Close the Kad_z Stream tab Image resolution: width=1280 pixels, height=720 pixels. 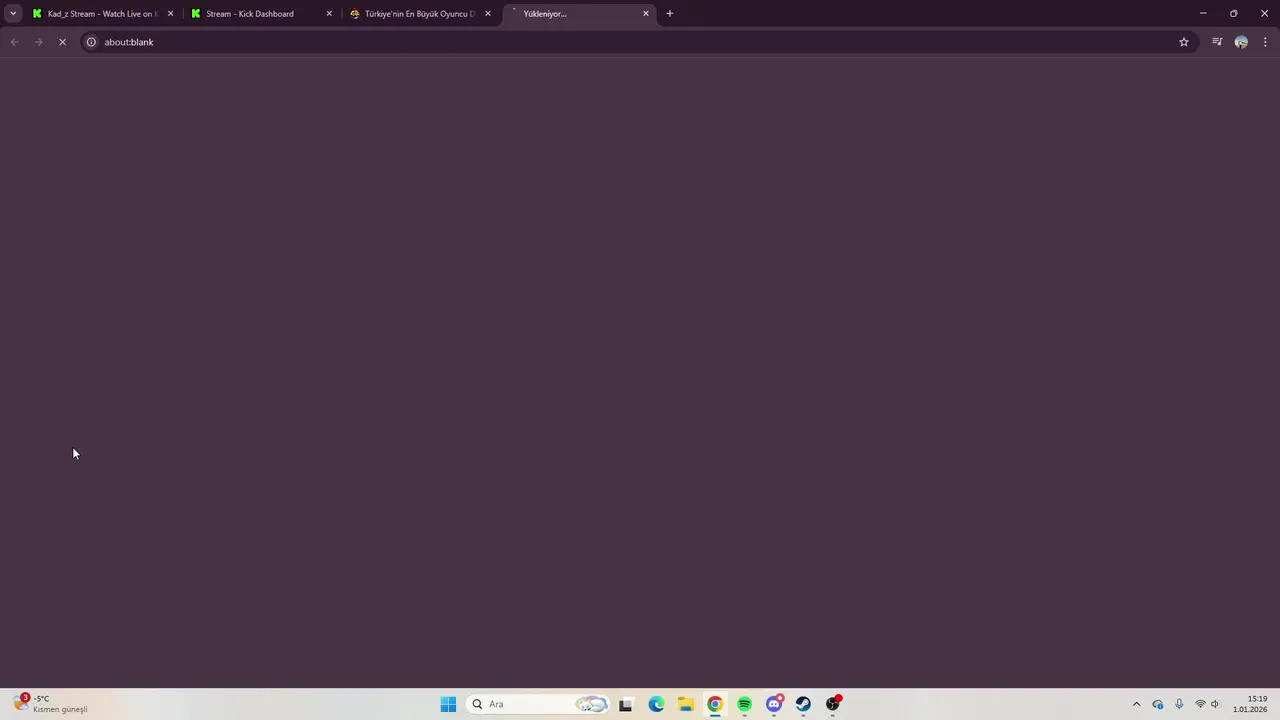pos(170,14)
